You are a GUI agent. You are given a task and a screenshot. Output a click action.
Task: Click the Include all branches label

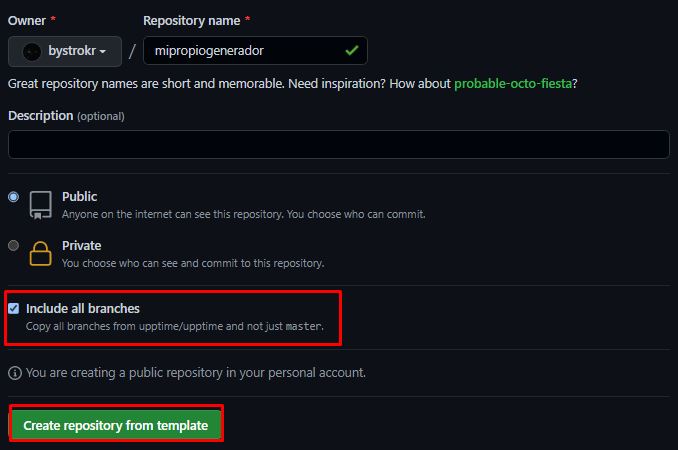point(83,309)
